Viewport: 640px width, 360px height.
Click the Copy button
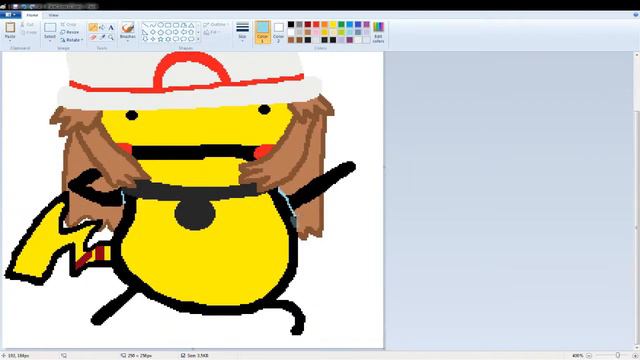tap(29, 32)
